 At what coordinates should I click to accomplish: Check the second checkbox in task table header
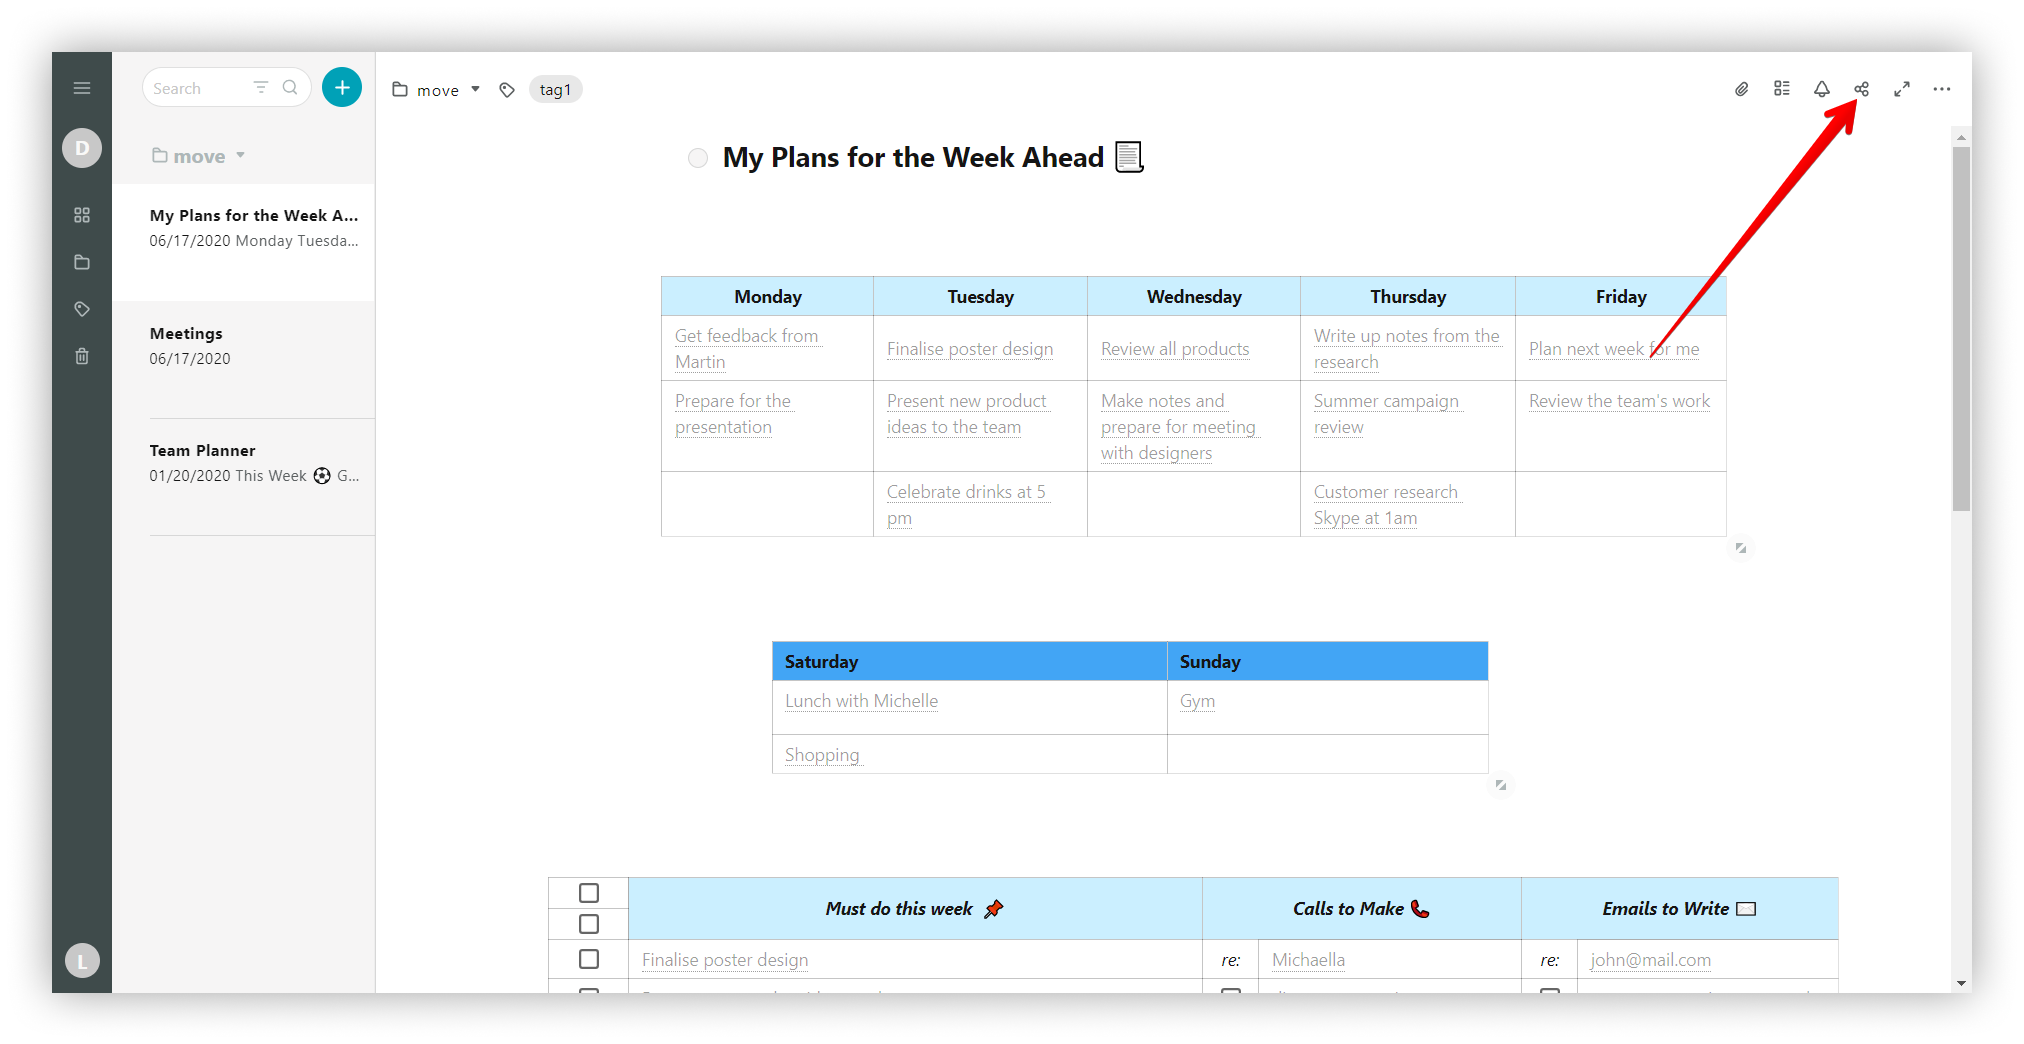click(x=589, y=924)
